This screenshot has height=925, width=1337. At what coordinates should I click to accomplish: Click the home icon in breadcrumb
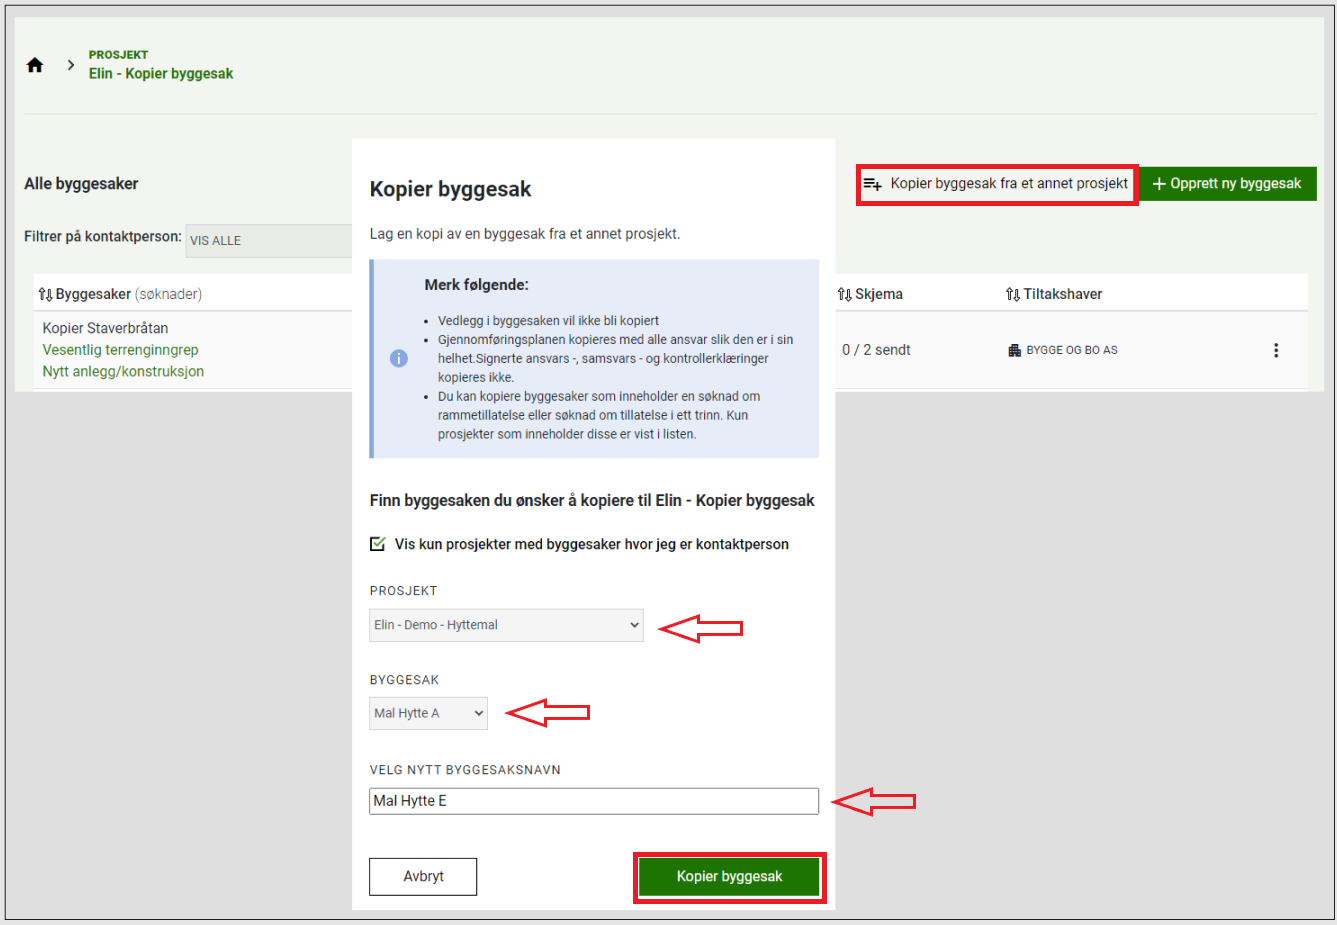pos(35,65)
